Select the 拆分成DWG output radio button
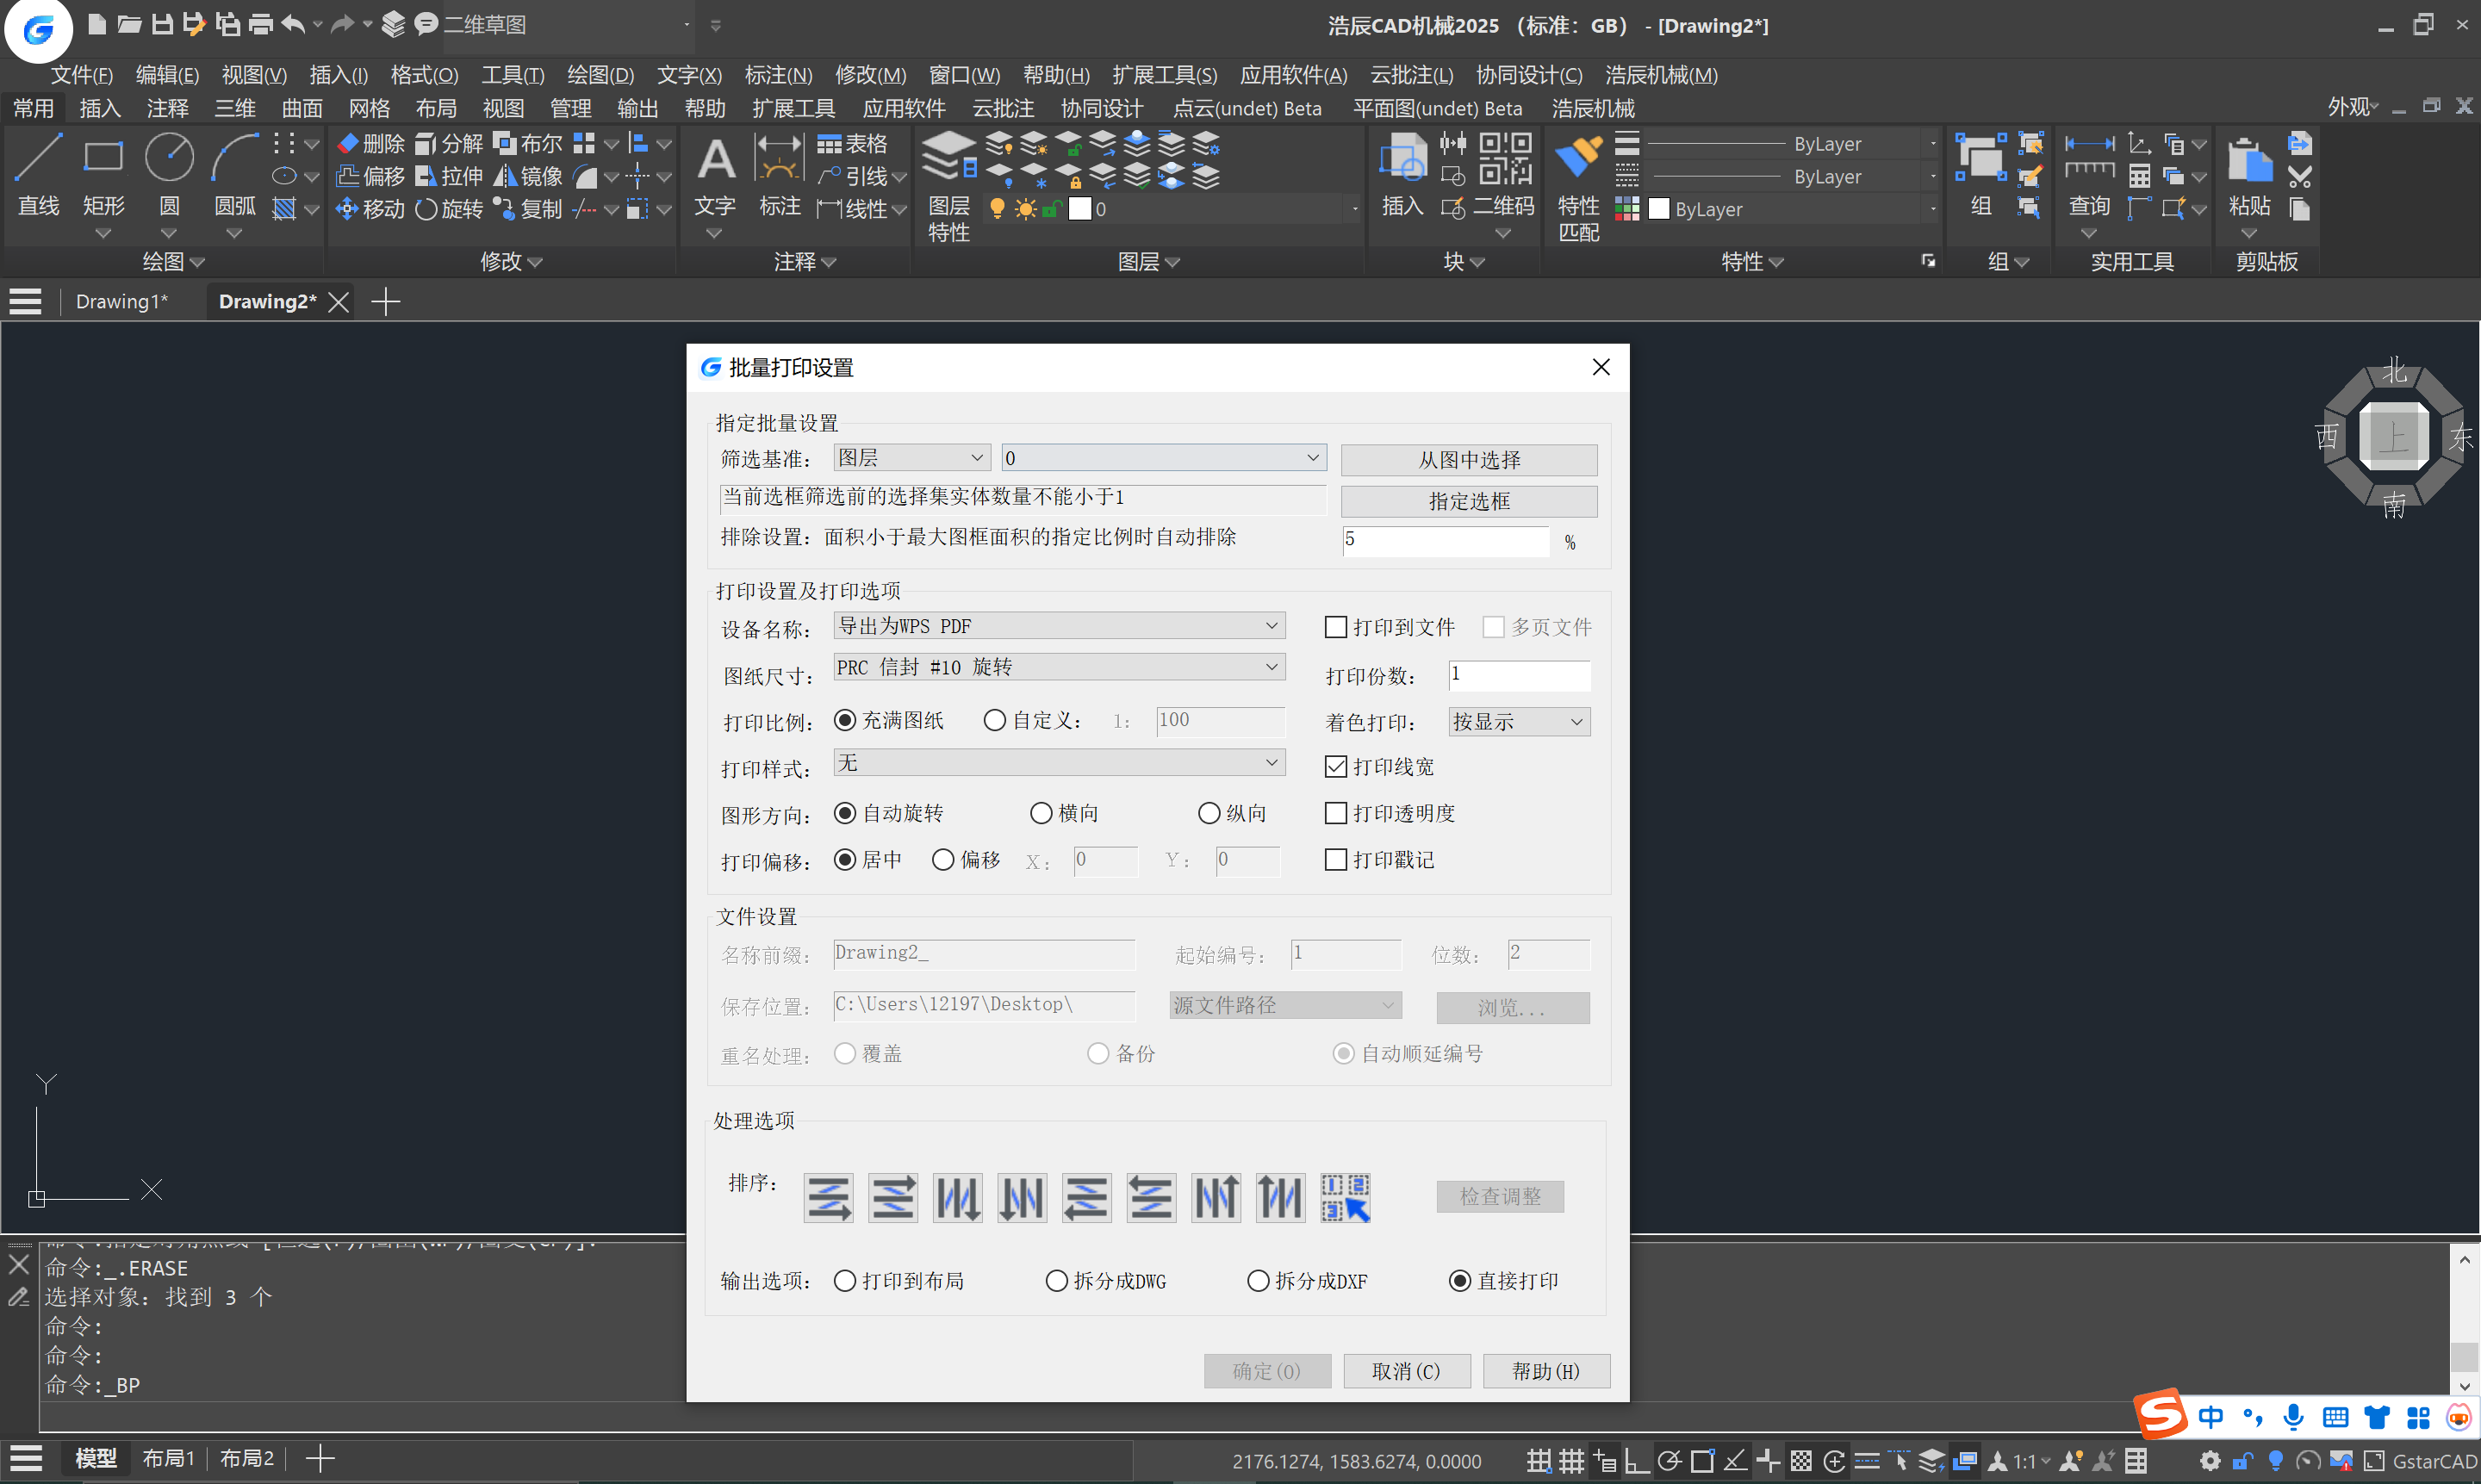The image size is (2481, 1484). click(x=1056, y=1281)
